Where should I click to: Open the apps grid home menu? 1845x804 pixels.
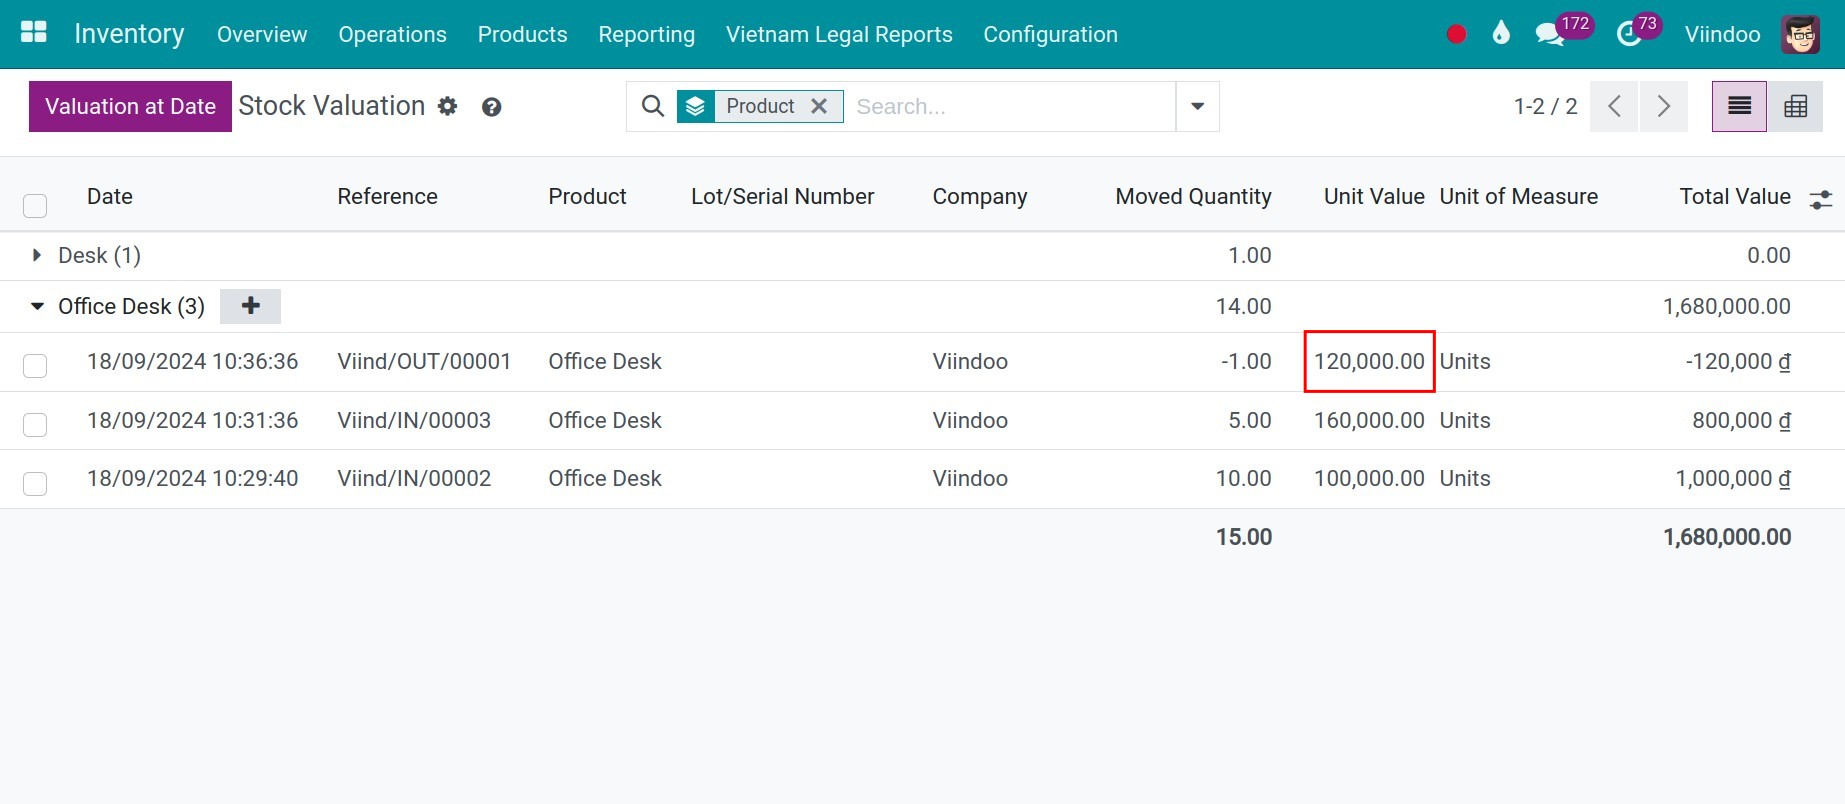[x=34, y=33]
